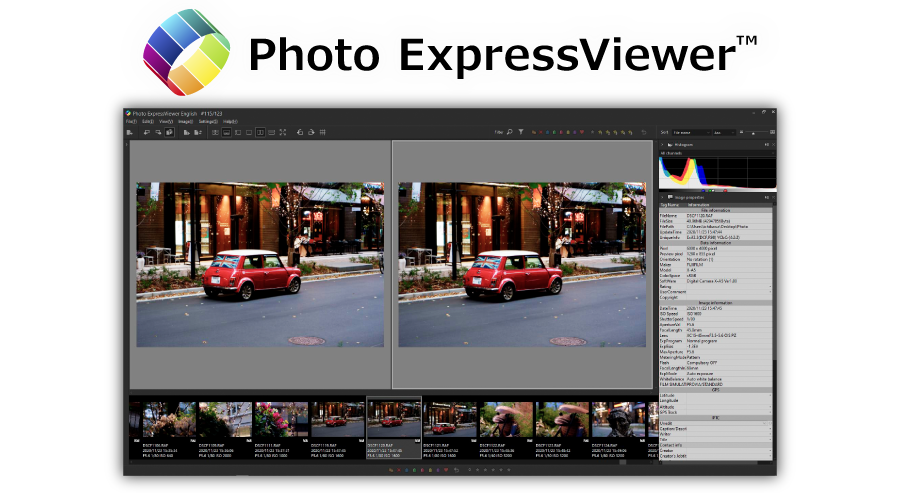The width and height of the screenshot is (900, 493).
Task: Open the sort order Asc dropdown
Action: [x=724, y=133]
